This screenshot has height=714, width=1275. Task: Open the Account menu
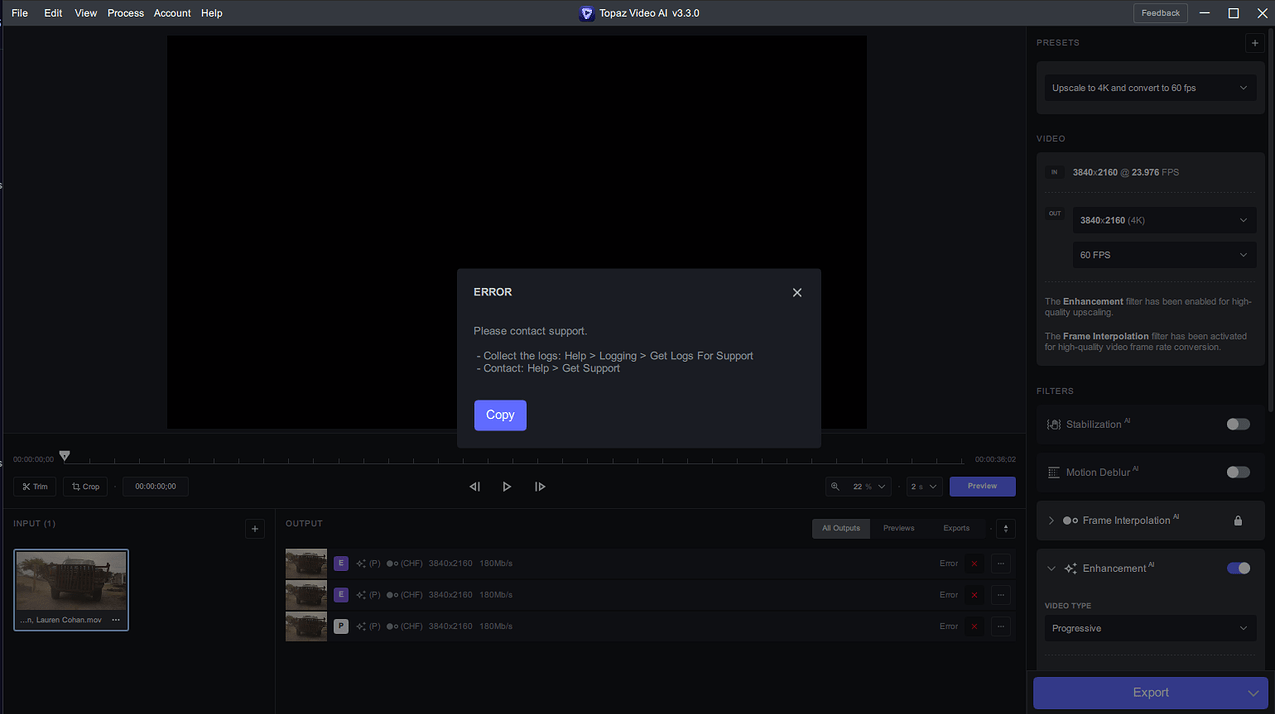tap(172, 13)
